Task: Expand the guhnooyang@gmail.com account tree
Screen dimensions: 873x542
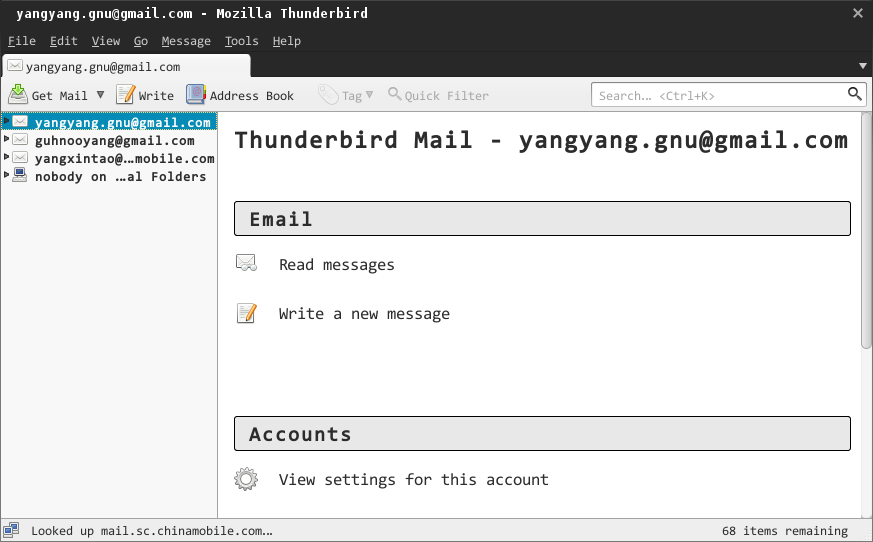Action: pos(6,138)
